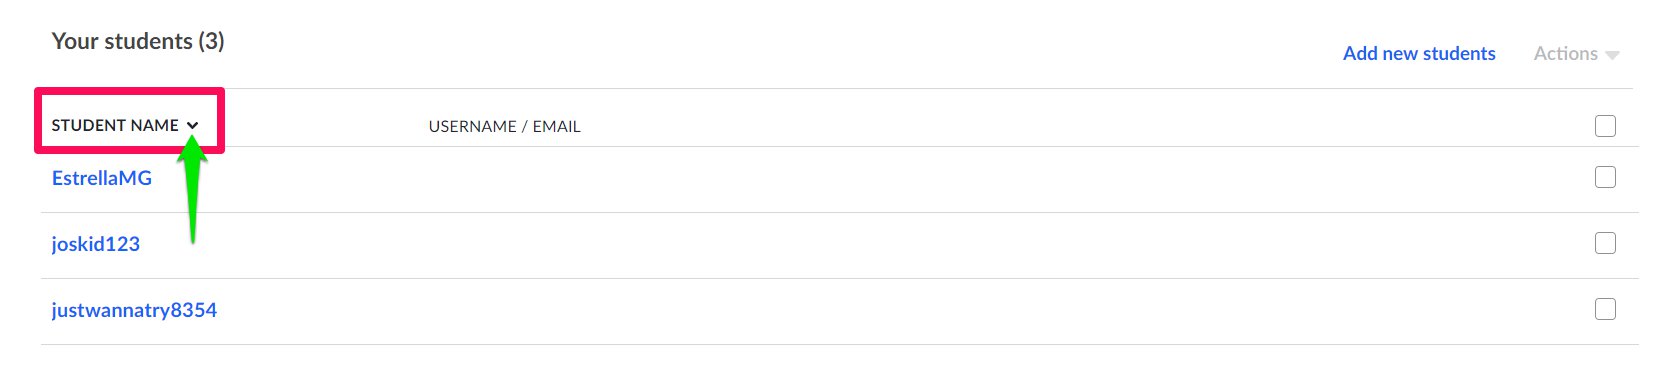Open the joskid123 student link
This screenshot has height=374, width=1670.
(96, 244)
